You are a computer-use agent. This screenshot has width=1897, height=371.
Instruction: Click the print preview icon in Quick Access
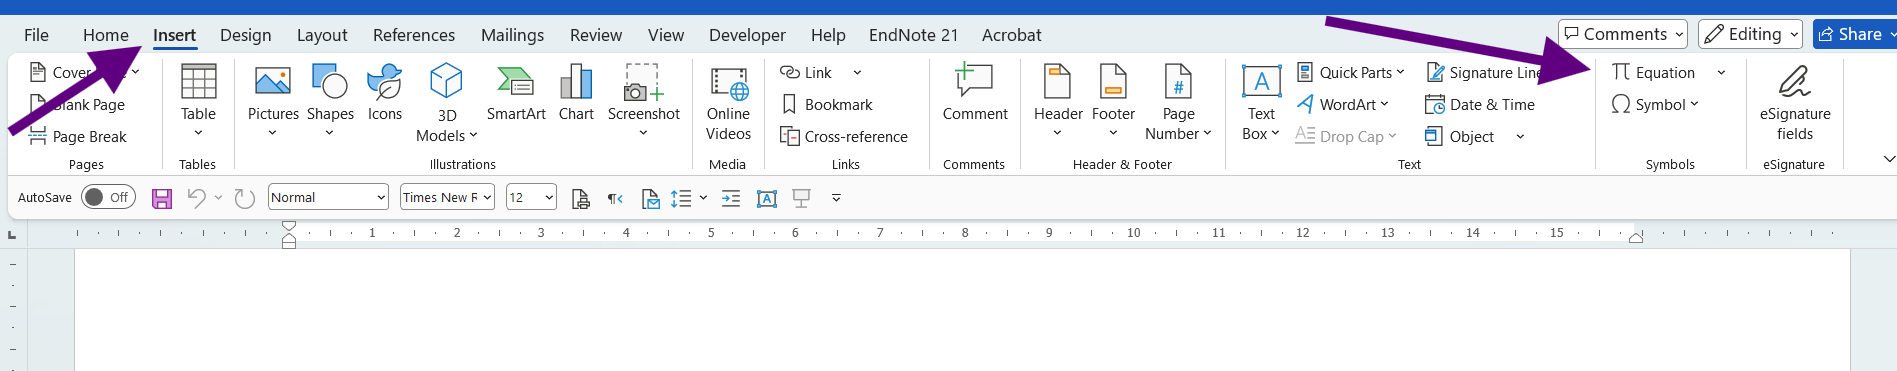coord(580,198)
